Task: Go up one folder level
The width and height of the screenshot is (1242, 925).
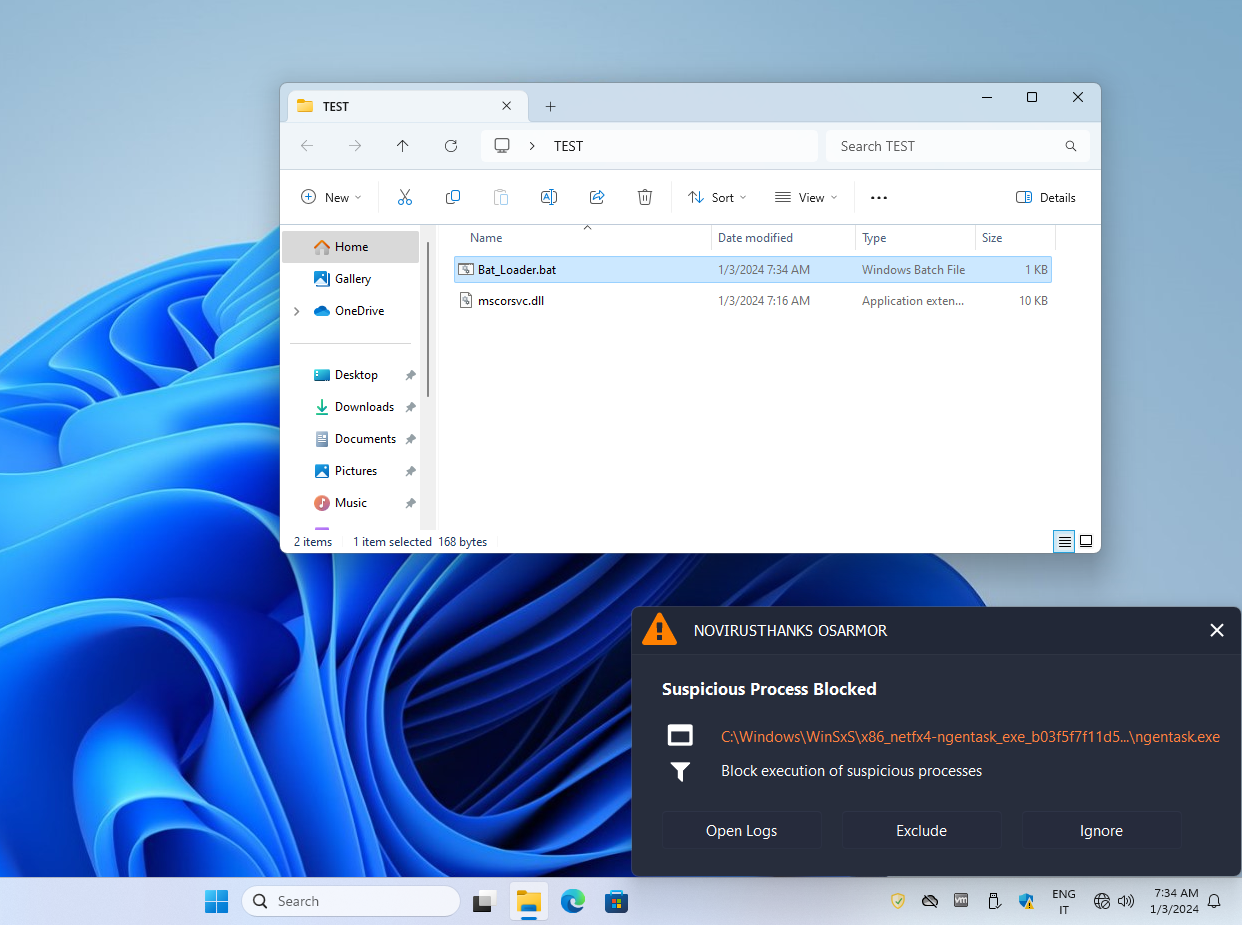Action: tap(403, 146)
